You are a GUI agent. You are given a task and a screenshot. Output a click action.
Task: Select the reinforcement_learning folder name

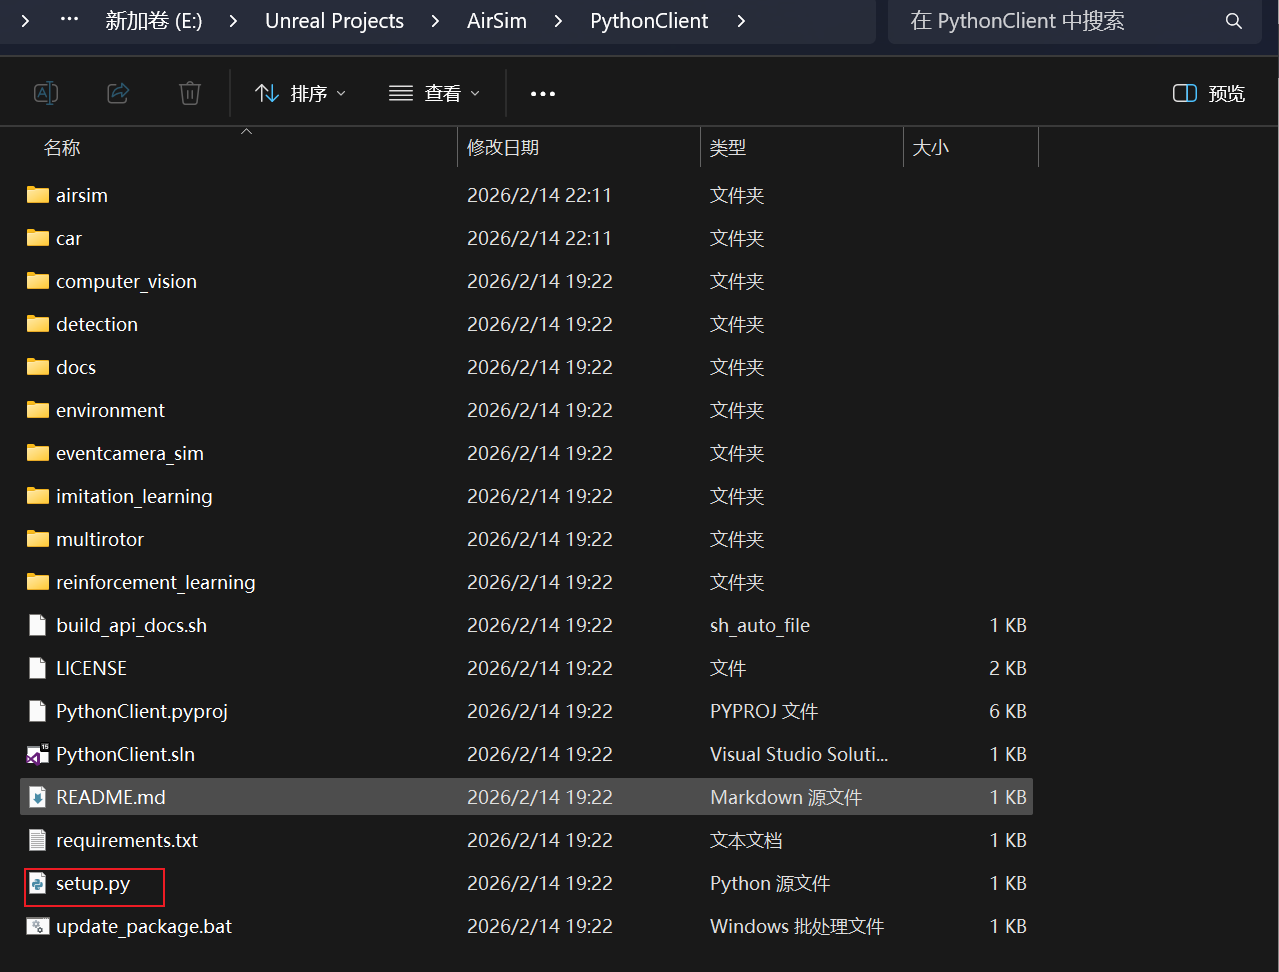pyautogui.click(x=156, y=582)
